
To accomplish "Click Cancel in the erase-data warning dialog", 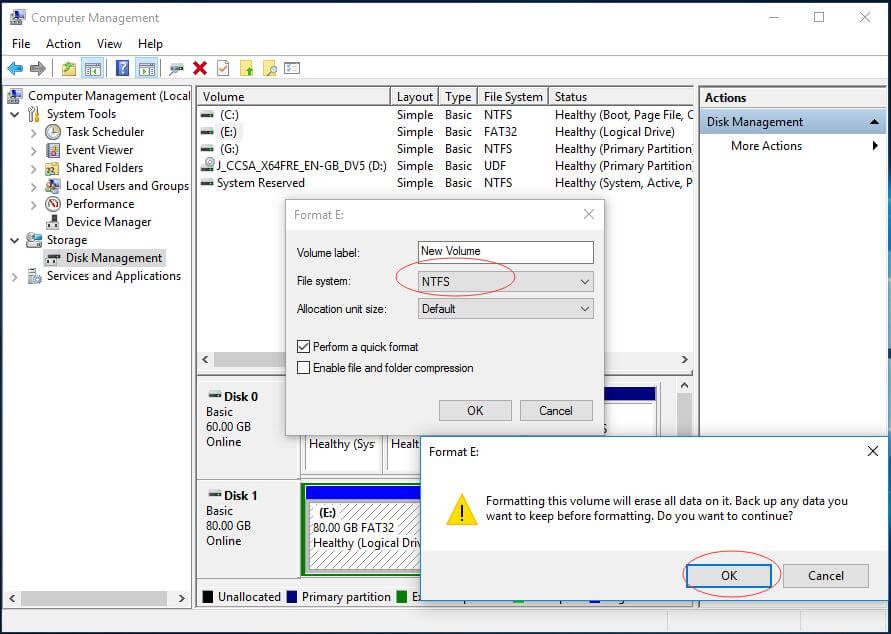I will [826, 575].
